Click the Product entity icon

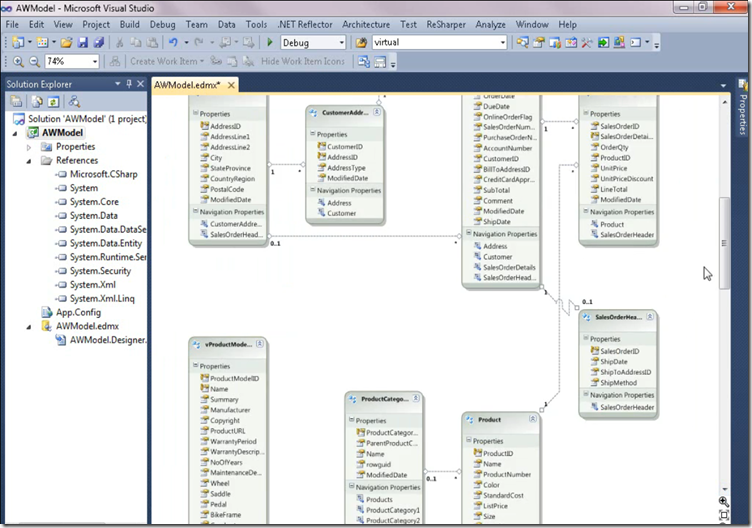[x=470, y=420]
